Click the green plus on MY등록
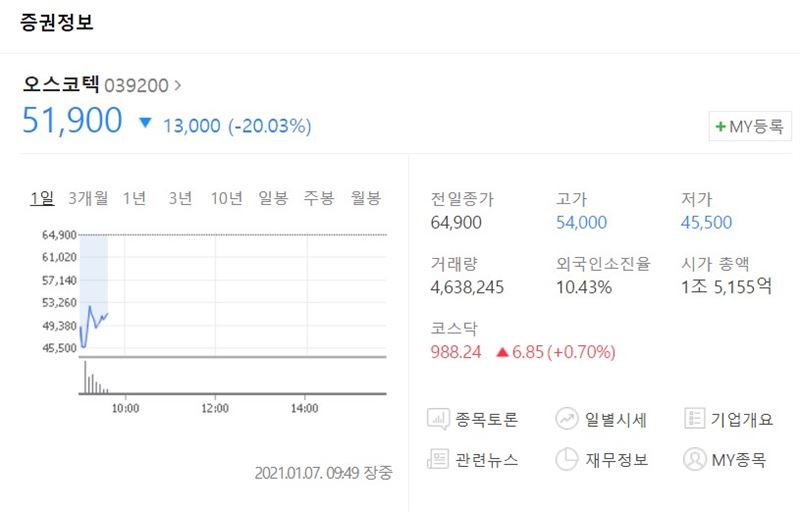This screenshot has width=800, height=512. tap(720, 126)
